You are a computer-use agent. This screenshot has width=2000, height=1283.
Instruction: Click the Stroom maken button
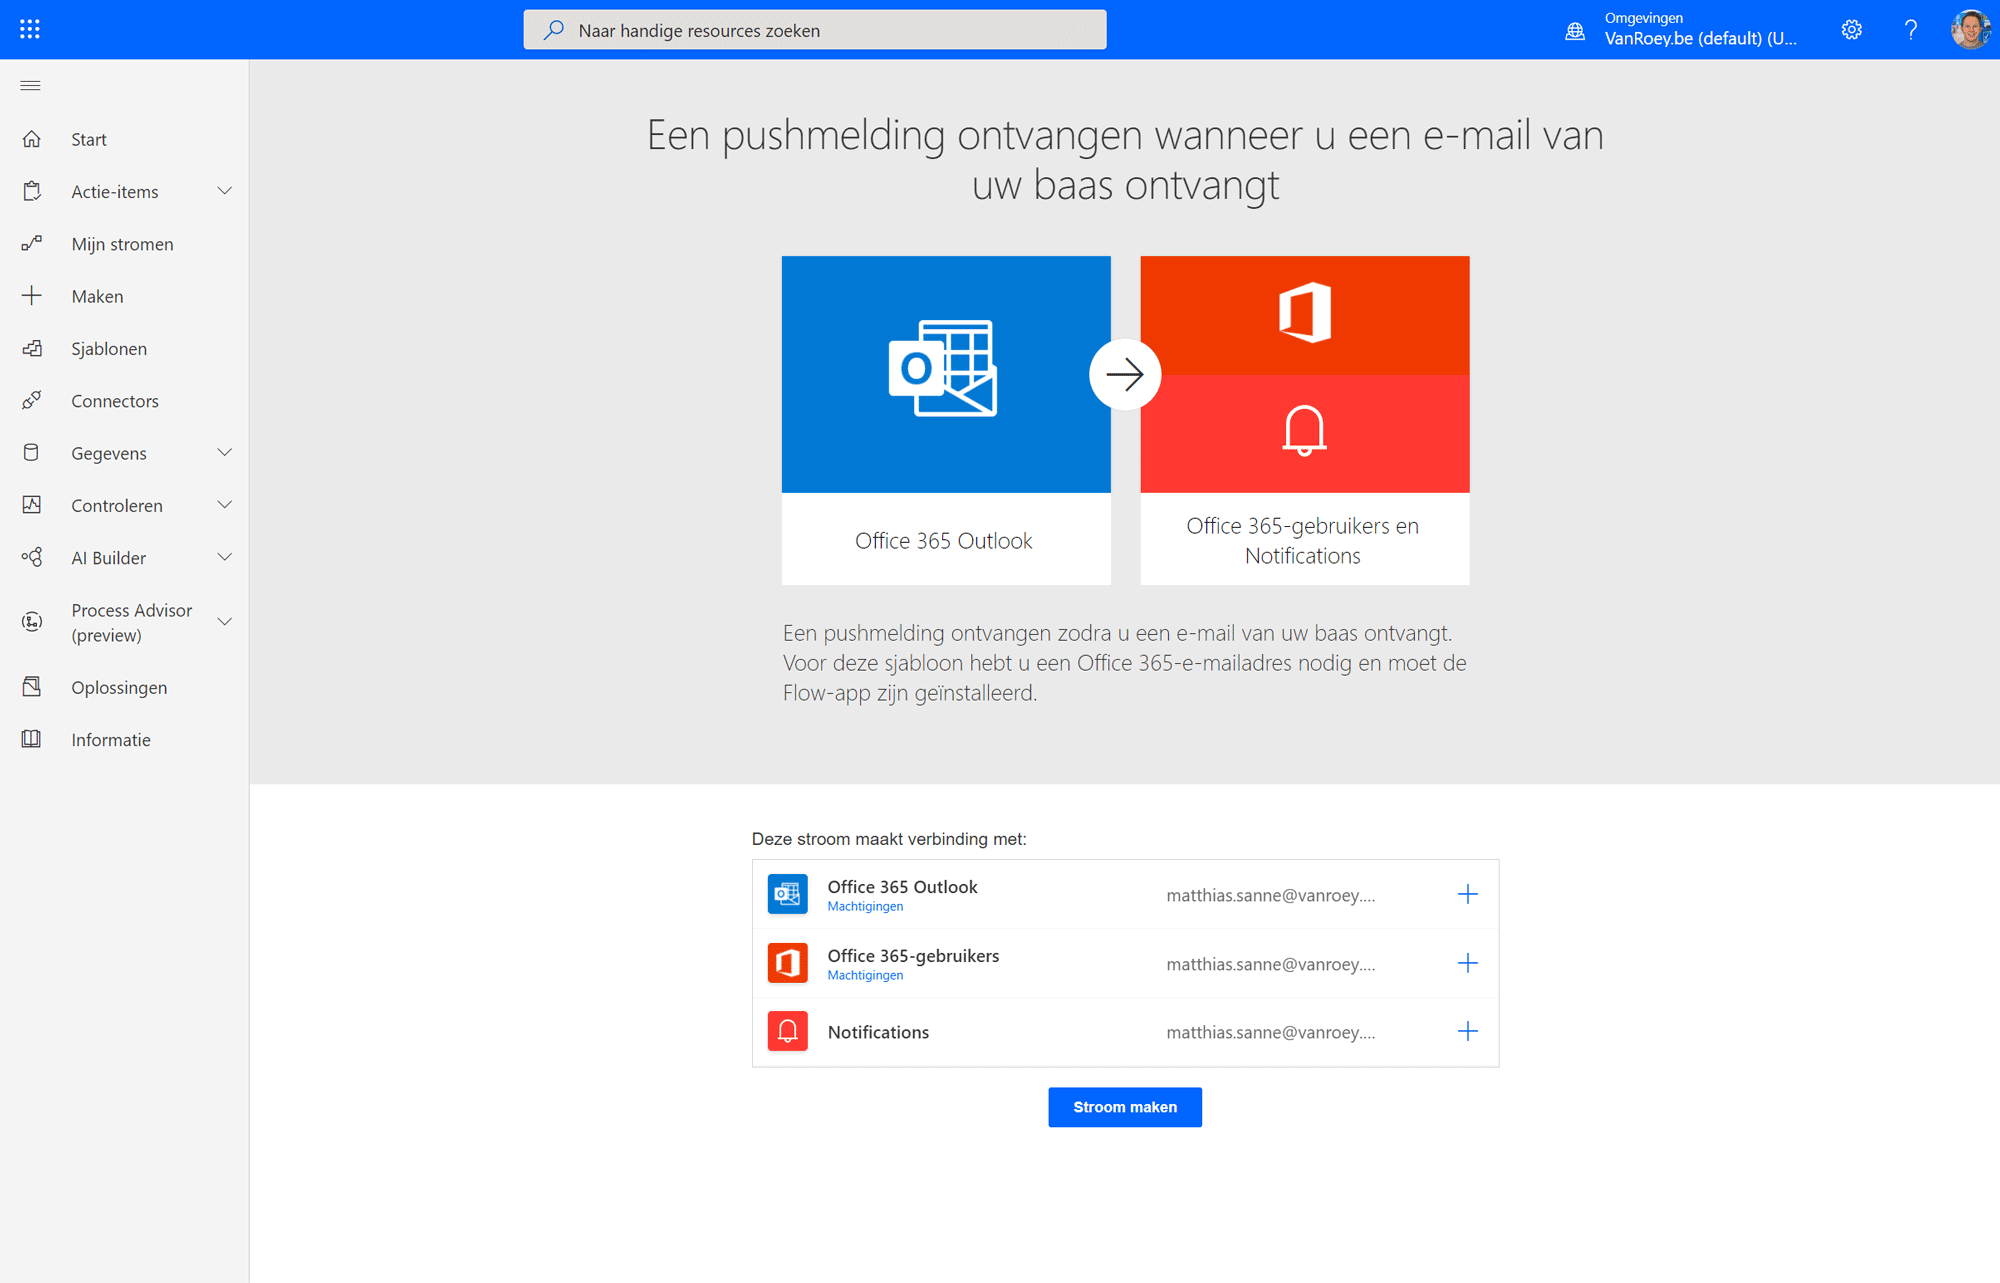(1125, 1107)
